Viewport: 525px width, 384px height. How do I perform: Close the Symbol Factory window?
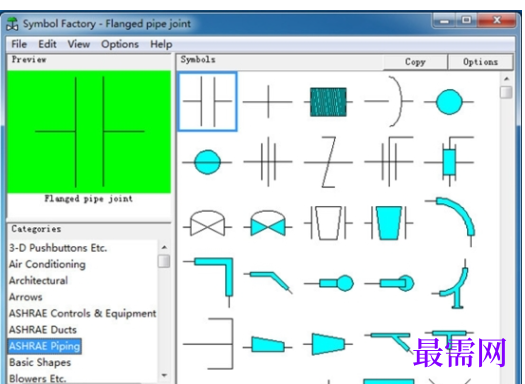tap(497, 20)
